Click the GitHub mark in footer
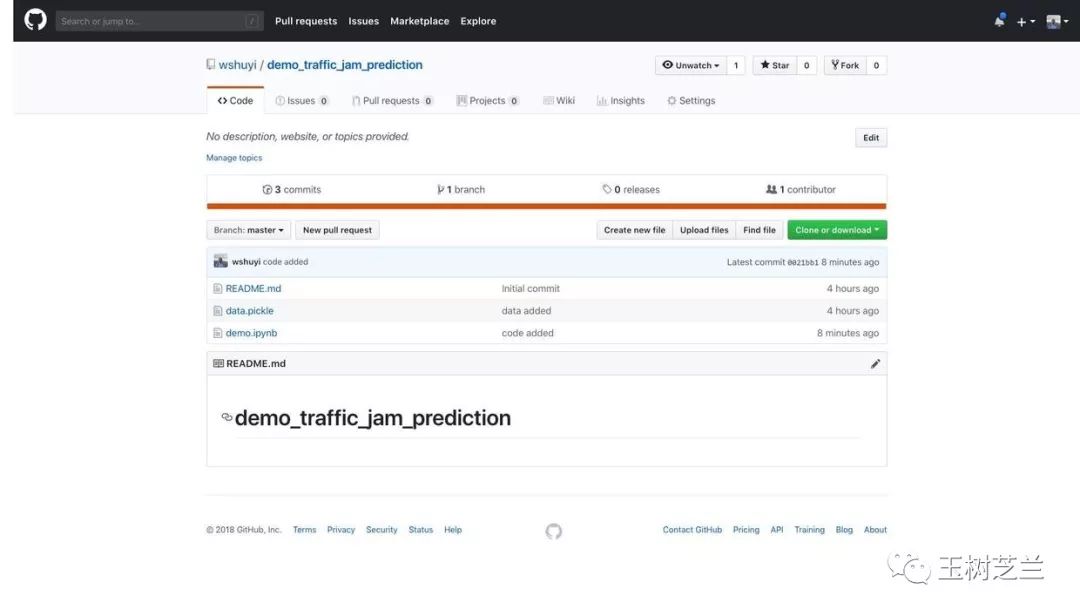Viewport: 1080px width, 616px height. (554, 531)
